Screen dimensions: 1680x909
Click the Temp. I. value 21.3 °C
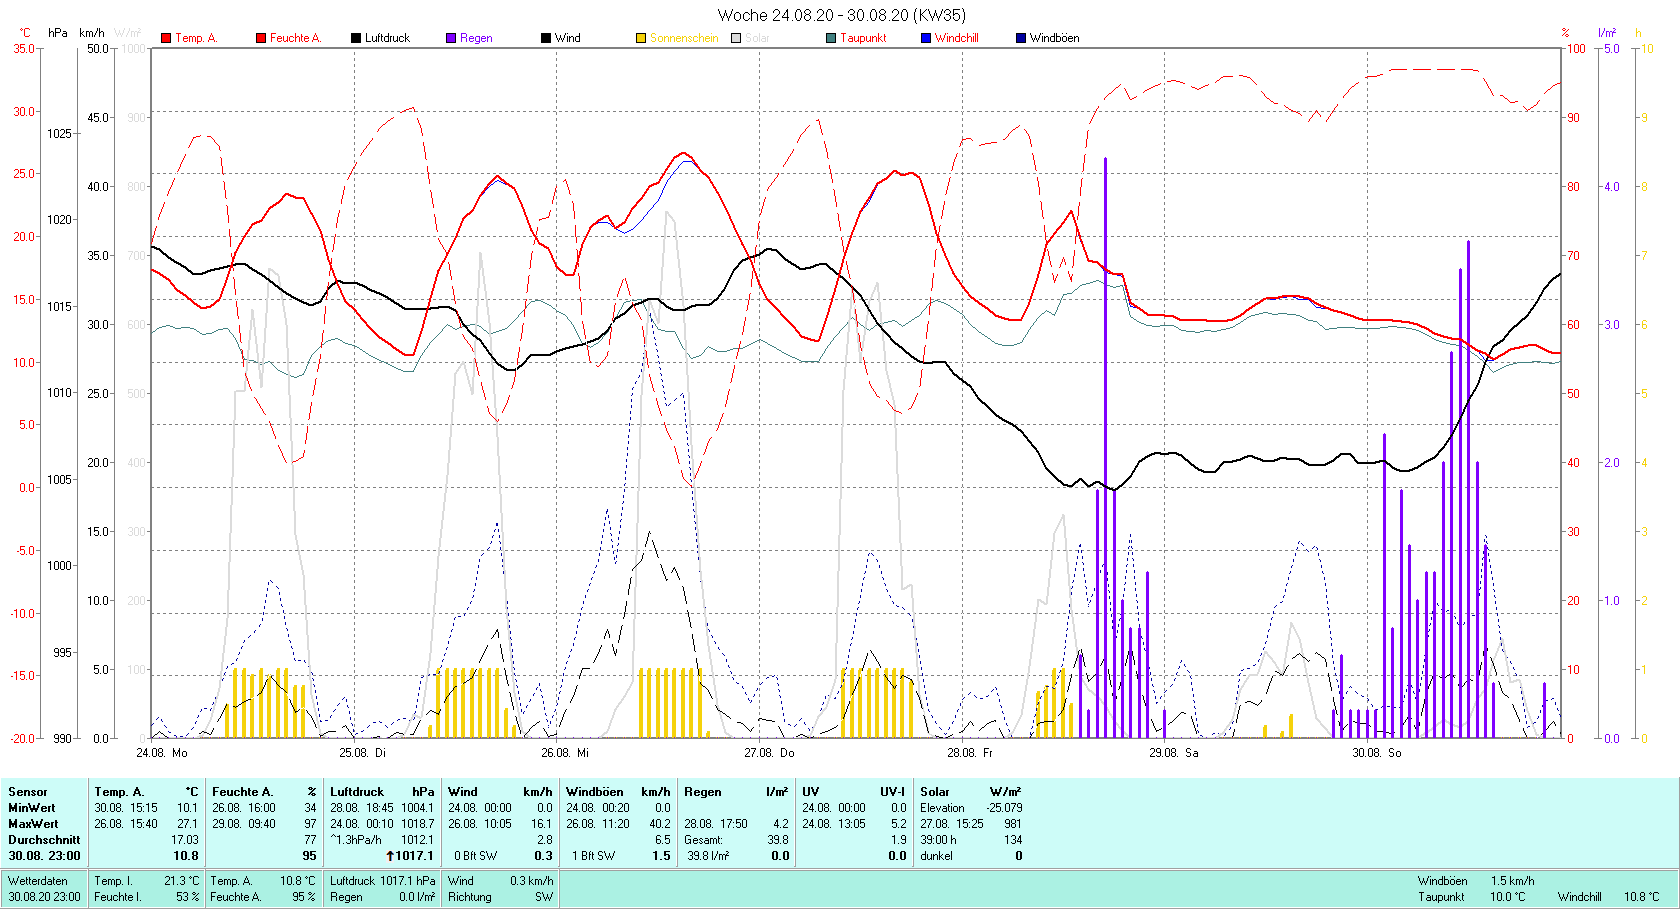[181, 881]
